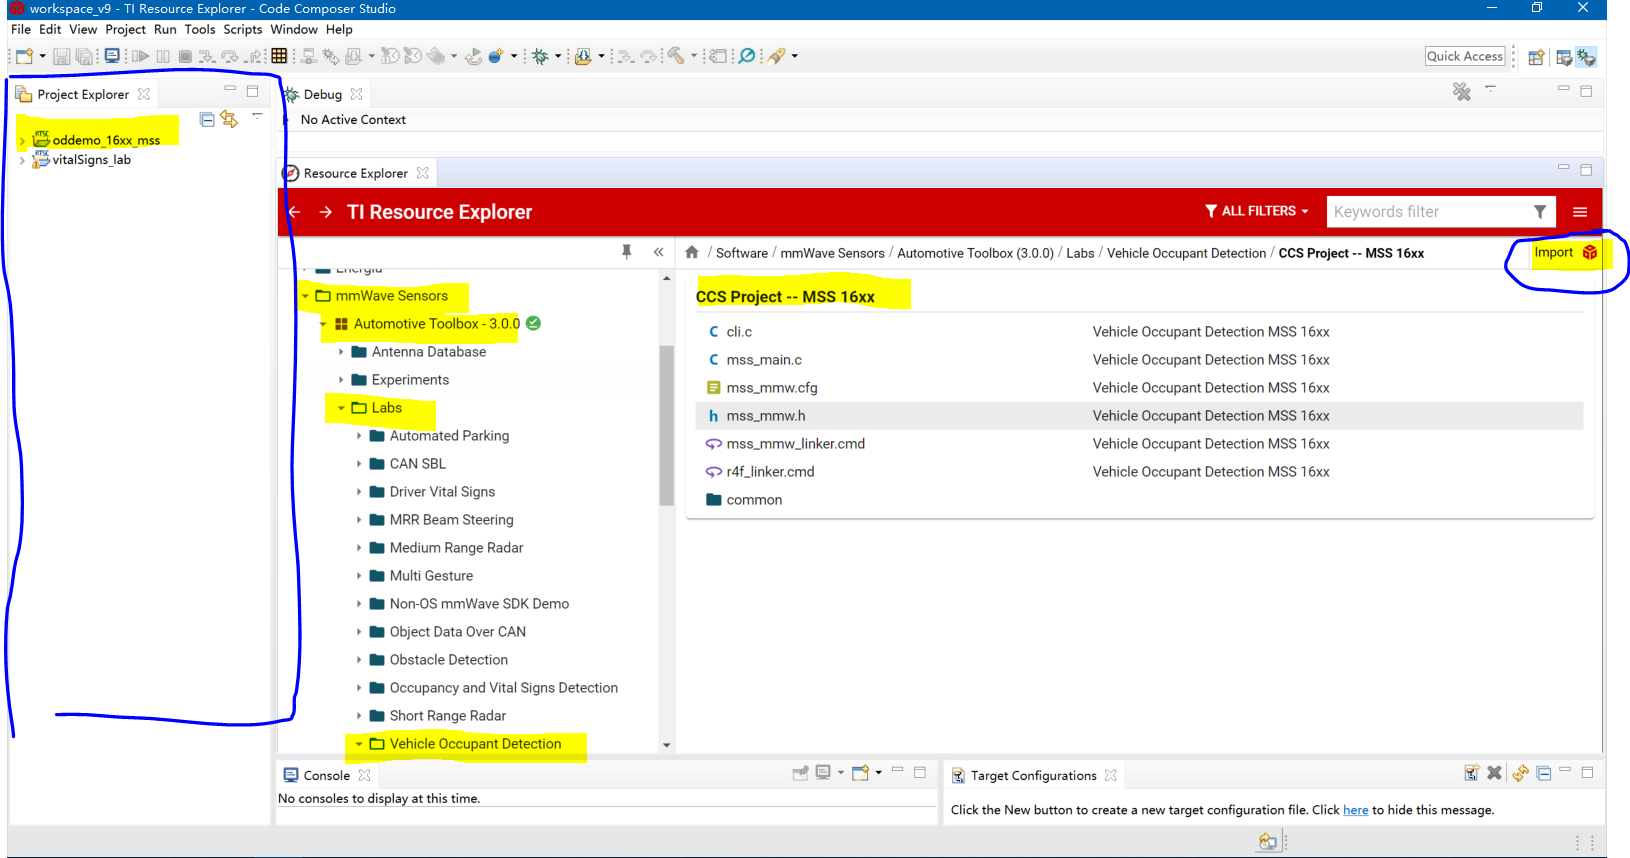Collapse the resource tree with double-chevron
Image resolution: width=1630 pixels, height=858 pixels.
click(658, 252)
